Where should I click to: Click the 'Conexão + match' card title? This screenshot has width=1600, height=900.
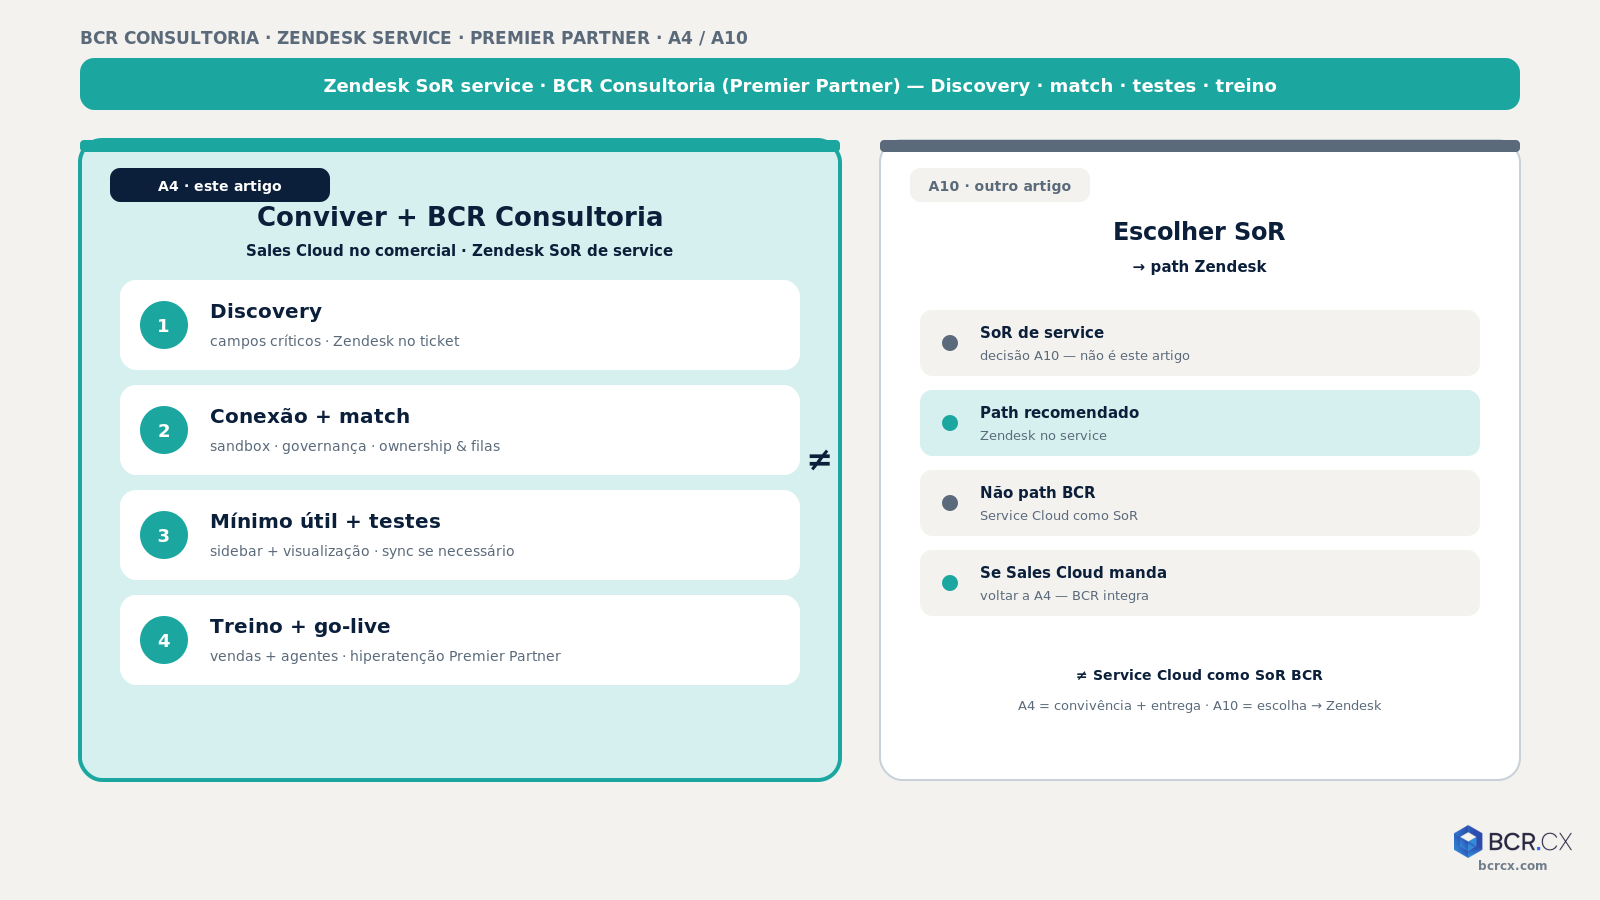point(310,416)
